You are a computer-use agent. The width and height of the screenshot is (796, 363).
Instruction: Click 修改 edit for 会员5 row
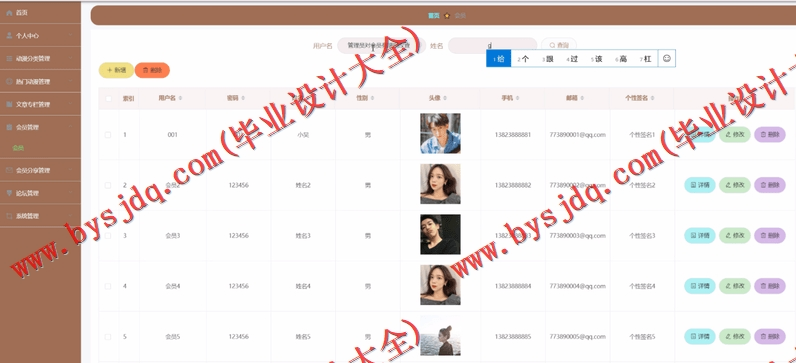tap(735, 336)
